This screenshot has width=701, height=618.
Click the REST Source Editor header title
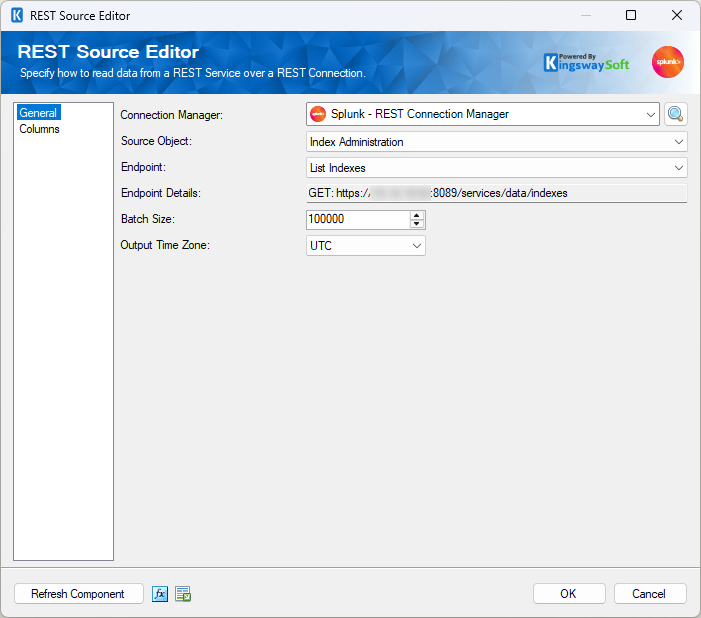(x=108, y=52)
